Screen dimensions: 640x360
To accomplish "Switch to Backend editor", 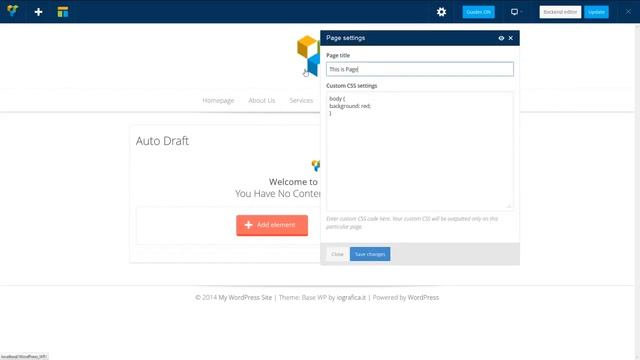I will (x=560, y=12).
